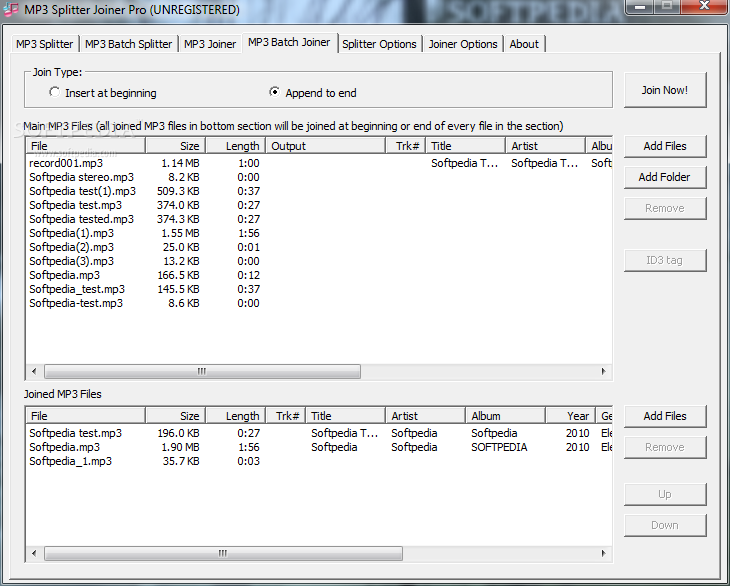Click the main list horizontal scrollbar thumb
The image size is (730, 586).
click(202, 371)
